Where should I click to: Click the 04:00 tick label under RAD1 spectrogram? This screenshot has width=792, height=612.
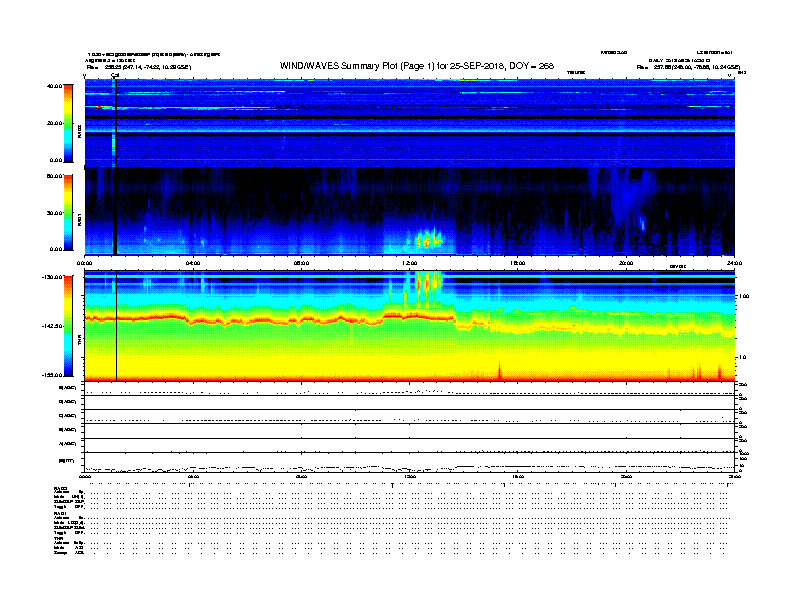point(193,263)
